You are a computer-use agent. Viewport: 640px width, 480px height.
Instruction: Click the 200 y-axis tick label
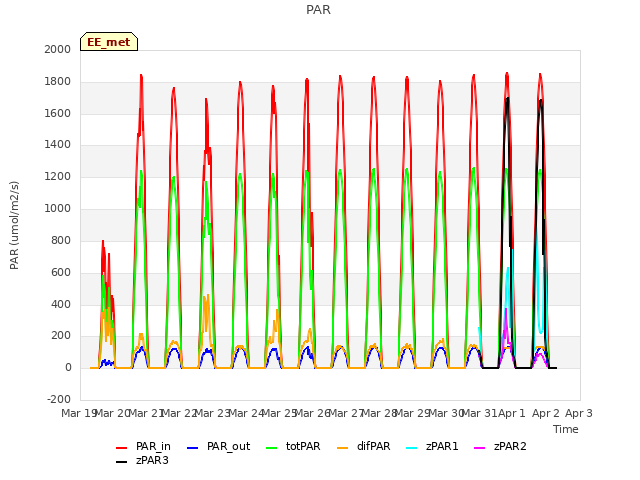pos(61,336)
